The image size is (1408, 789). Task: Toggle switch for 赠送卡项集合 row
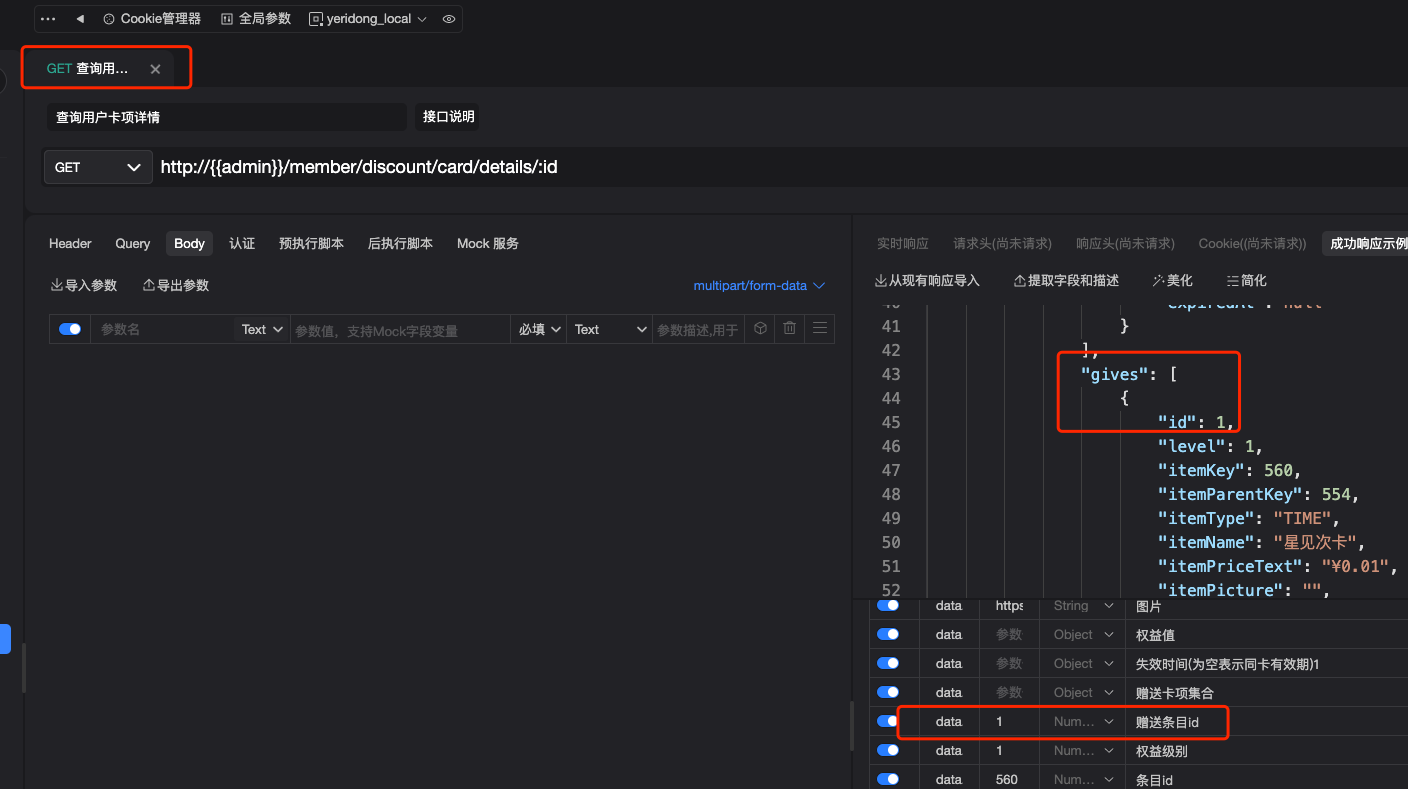click(x=887, y=692)
